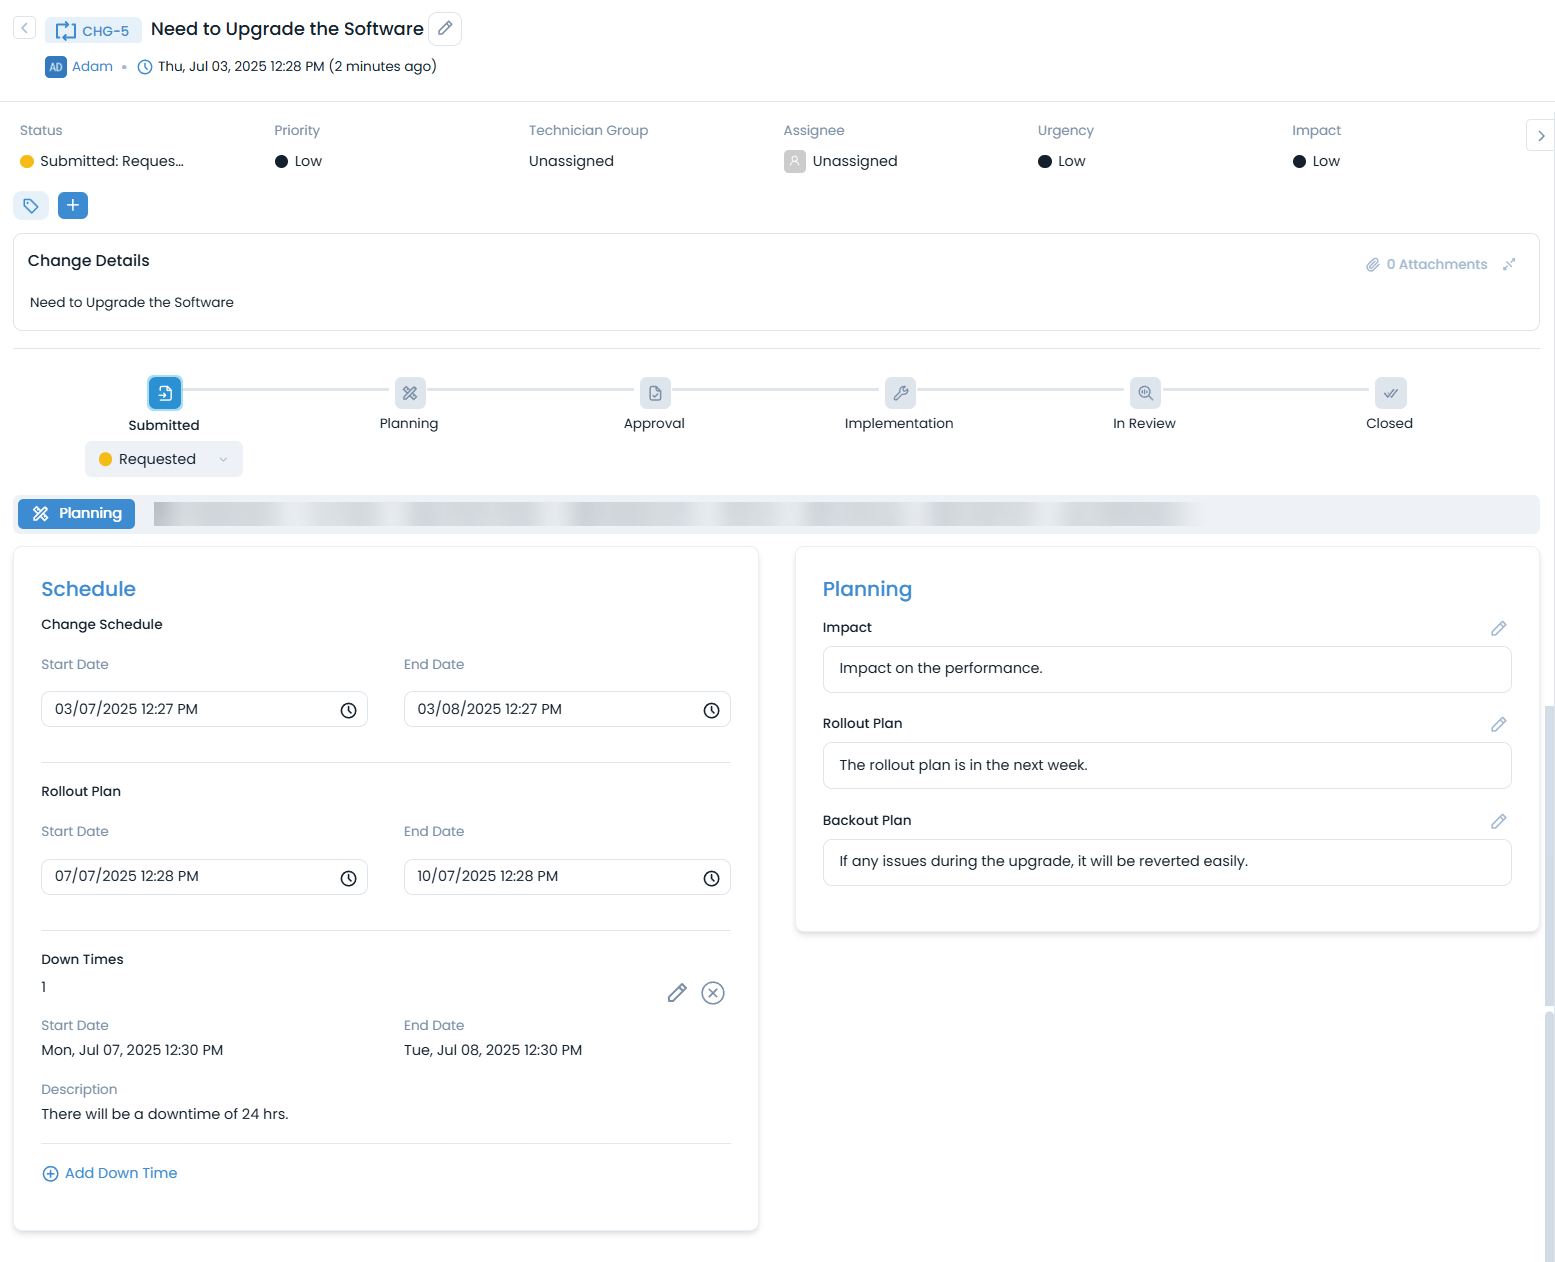Click the vertical scrollbar on the right
This screenshot has height=1262, width=1555.
(1549, 850)
